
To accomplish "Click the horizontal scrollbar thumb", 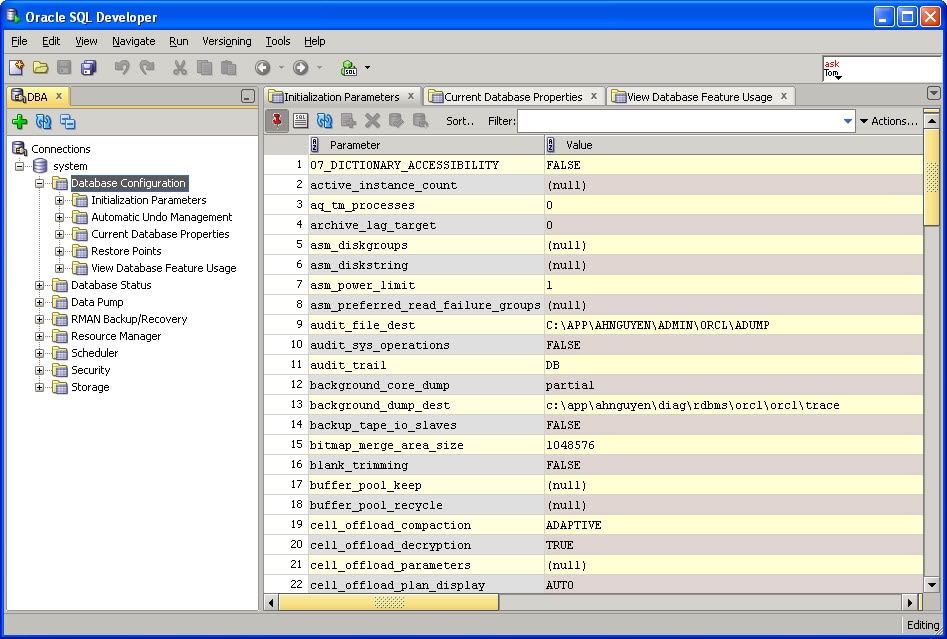I will 389,603.
